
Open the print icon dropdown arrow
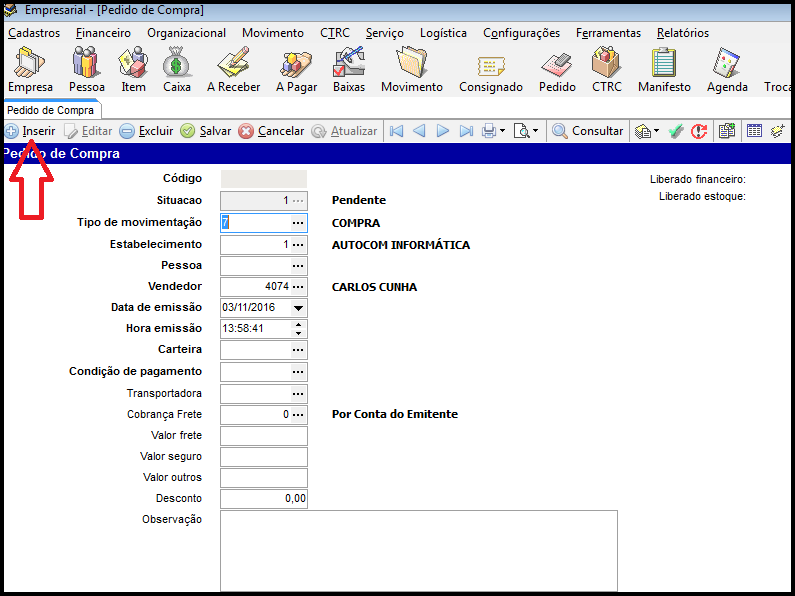point(502,131)
